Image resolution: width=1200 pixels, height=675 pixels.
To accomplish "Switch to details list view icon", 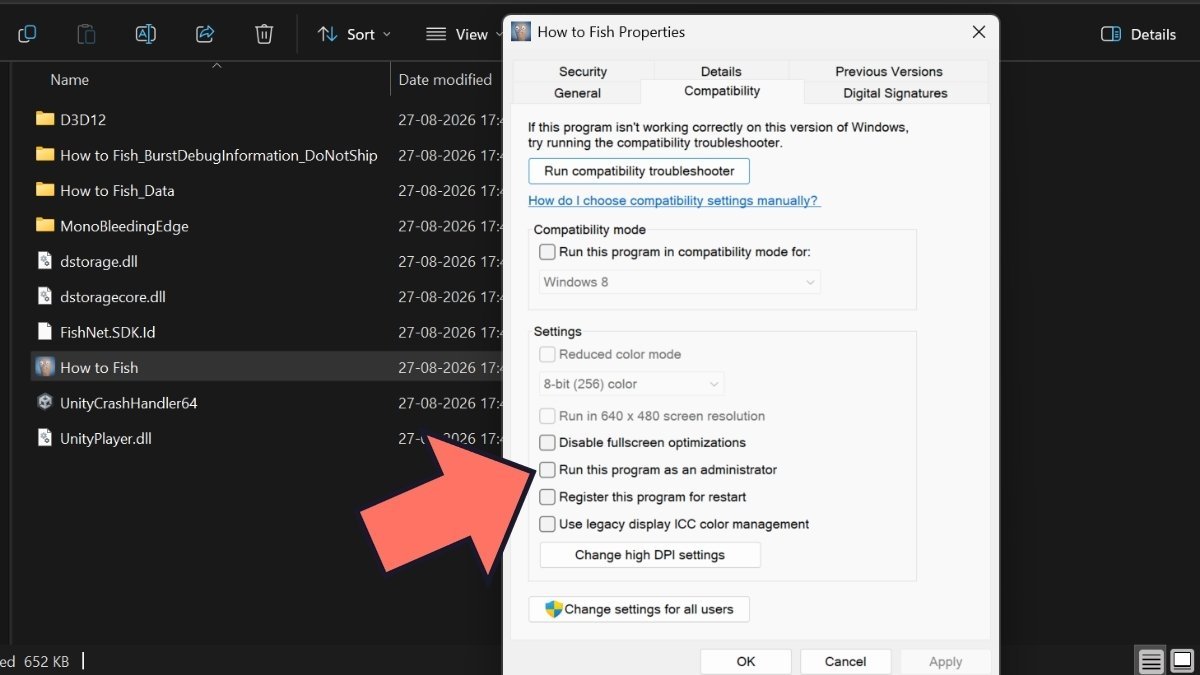I will 1151,661.
